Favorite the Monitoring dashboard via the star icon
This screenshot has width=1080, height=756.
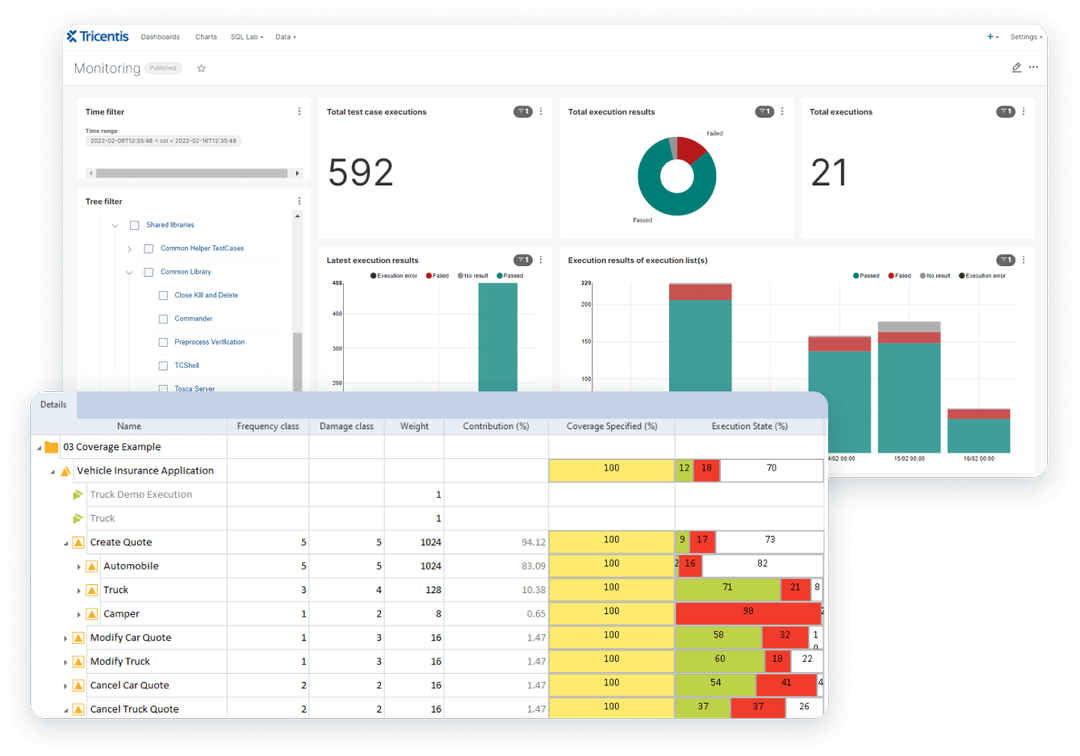point(201,68)
